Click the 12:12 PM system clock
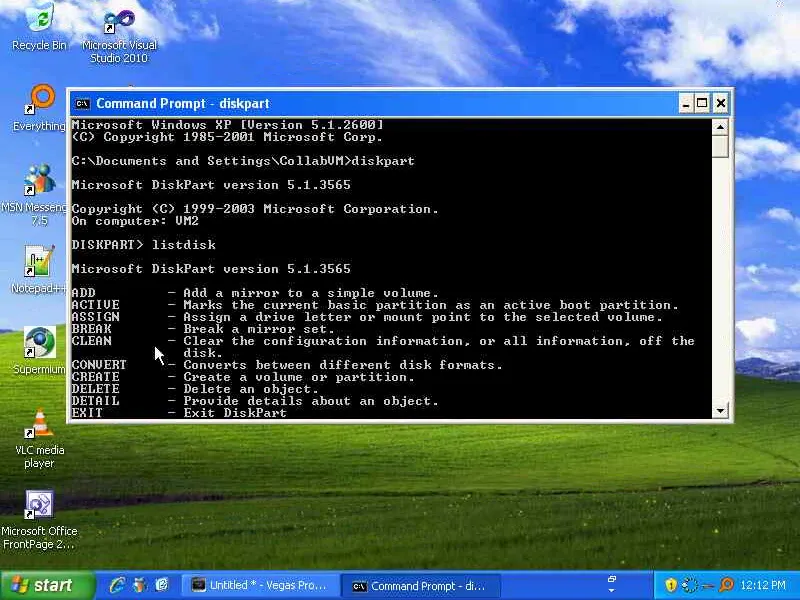This screenshot has height=600, width=800. (x=763, y=585)
